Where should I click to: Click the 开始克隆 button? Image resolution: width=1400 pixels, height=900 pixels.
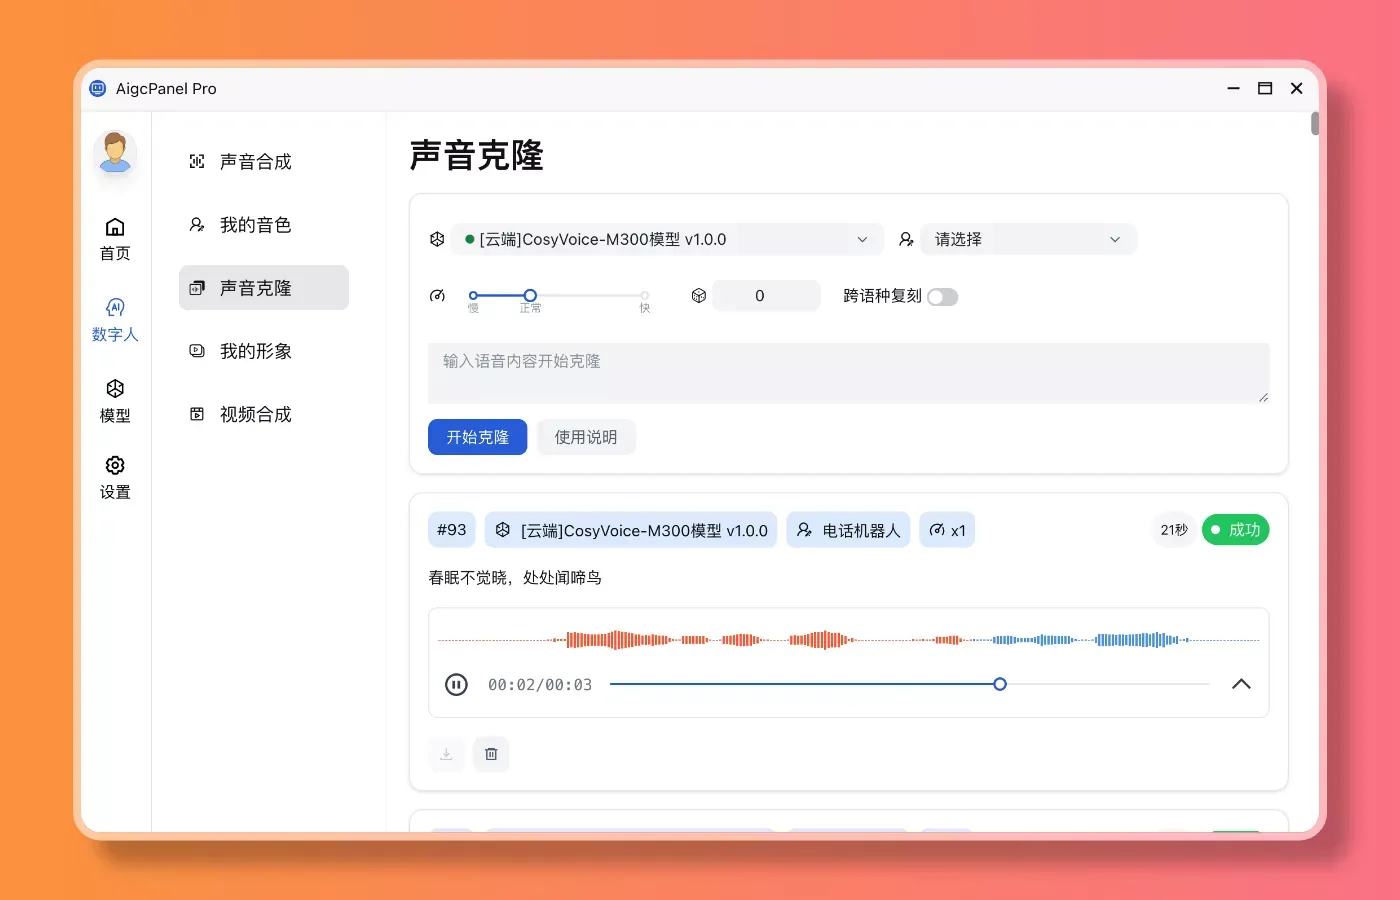pyautogui.click(x=477, y=437)
